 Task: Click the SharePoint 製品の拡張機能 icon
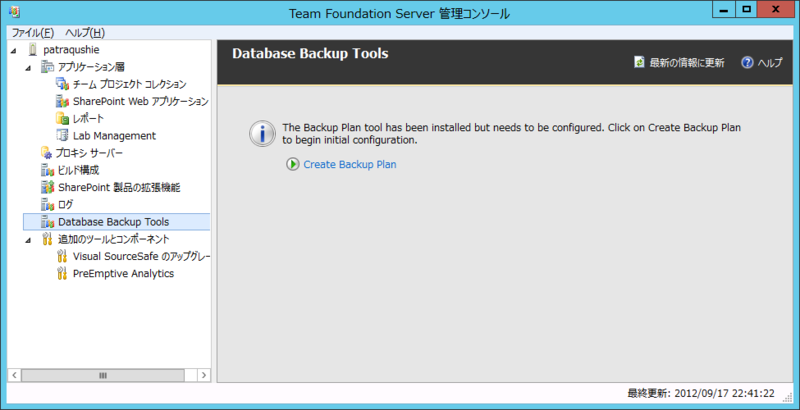click(47, 187)
